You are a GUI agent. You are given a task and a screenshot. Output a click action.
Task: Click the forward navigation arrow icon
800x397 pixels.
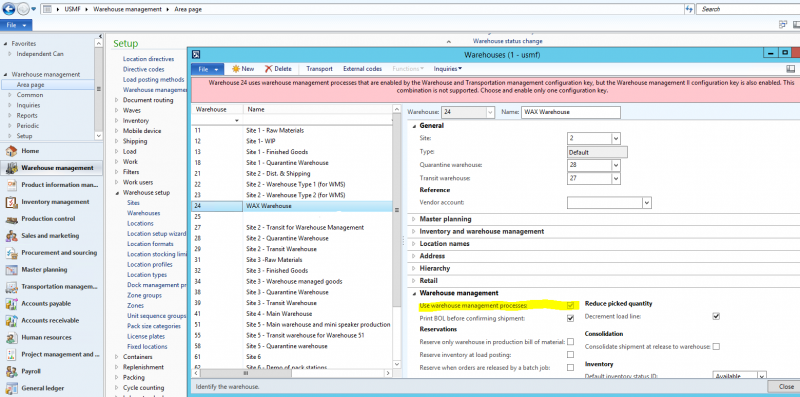[23, 9]
